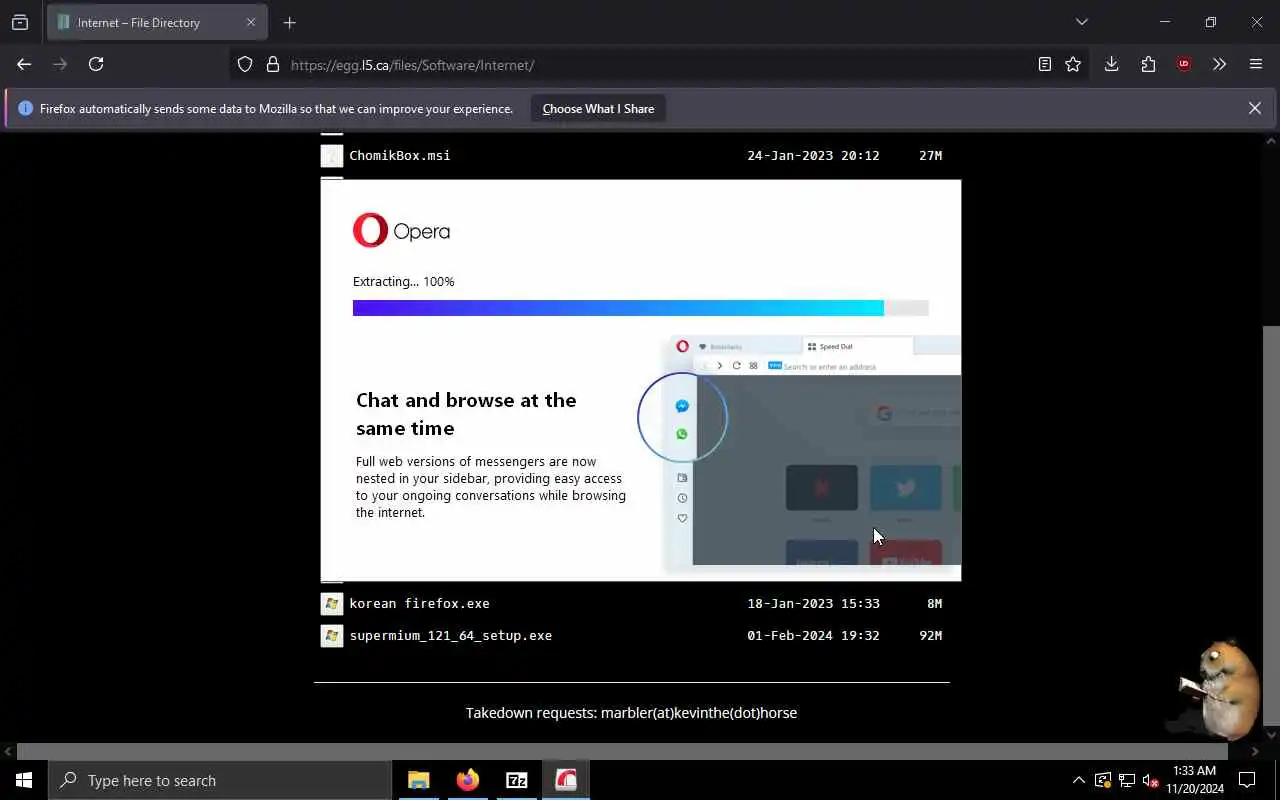Click the volume muted tray icon

[1151, 780]
